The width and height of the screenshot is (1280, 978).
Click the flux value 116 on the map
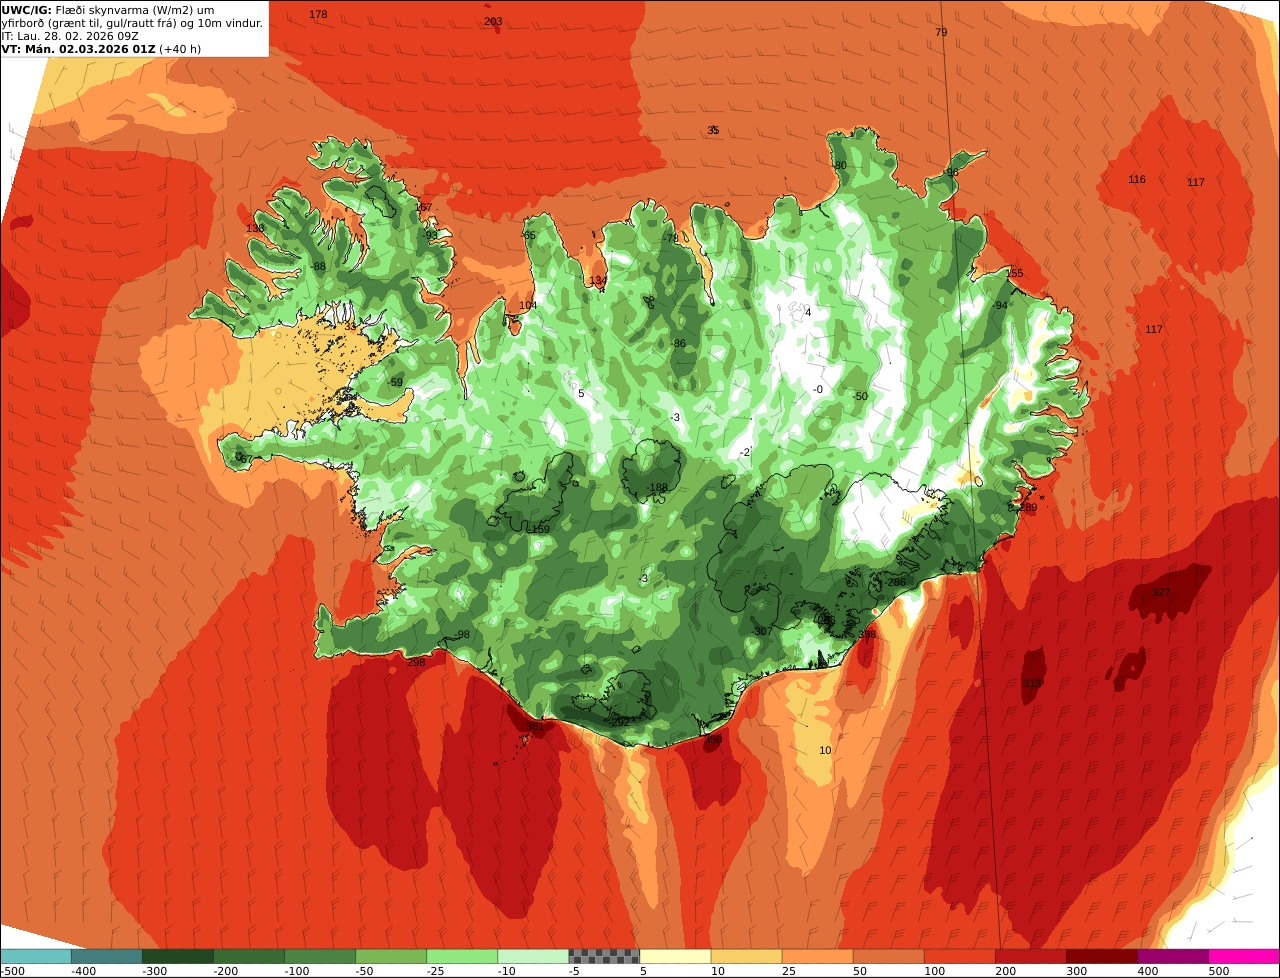(x=1137, y=179)
